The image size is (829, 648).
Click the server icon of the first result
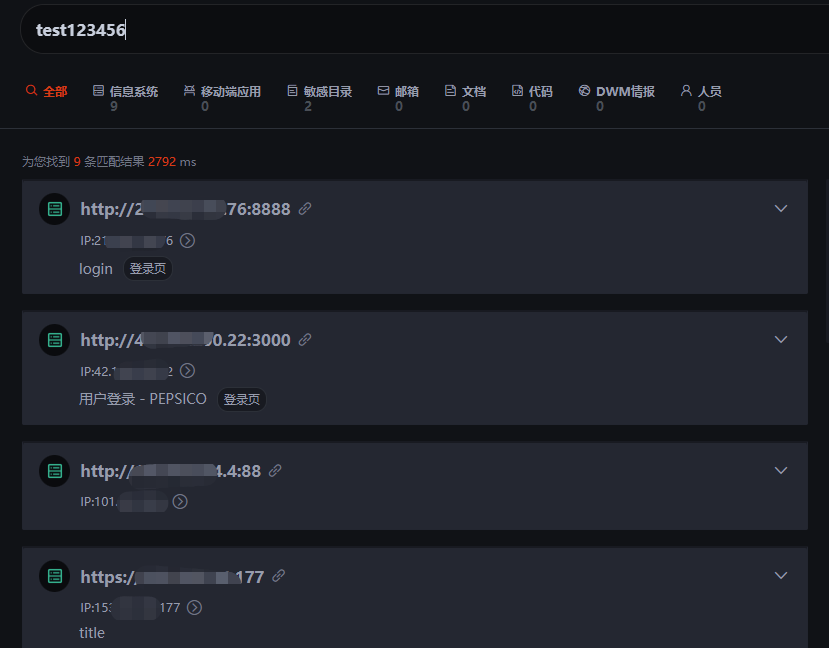tap(54, 209)
